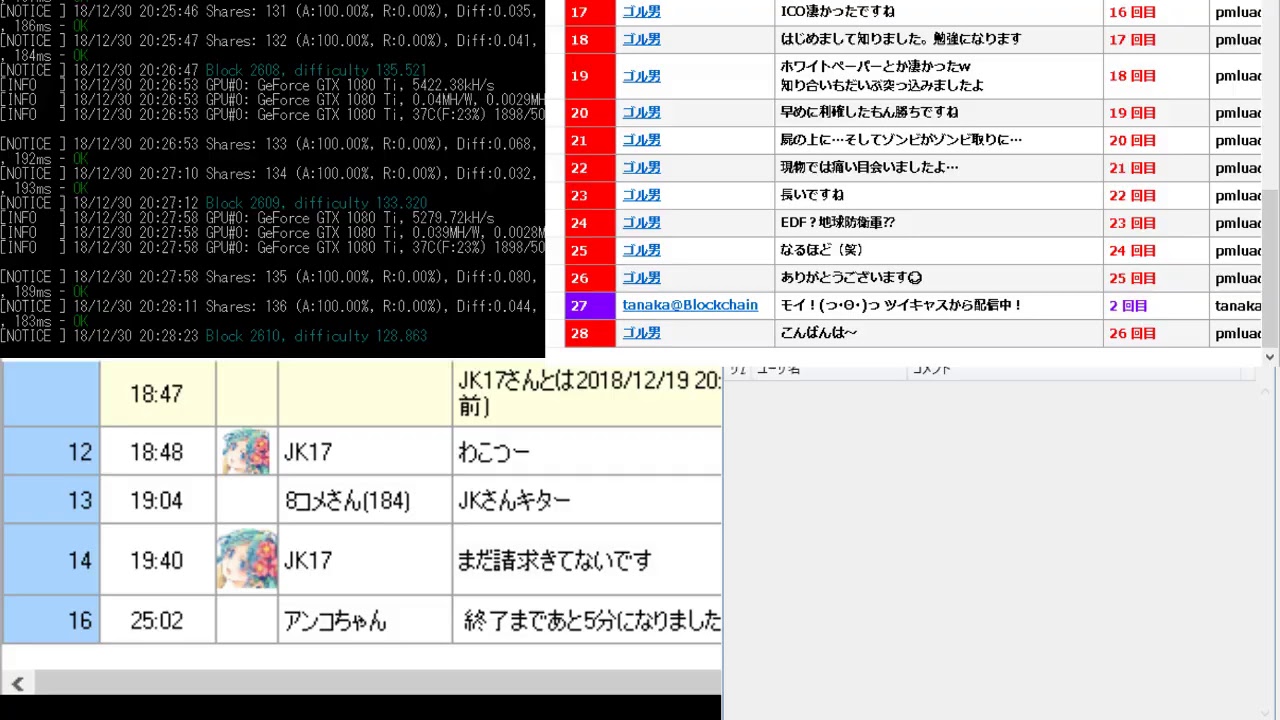Select the comment まだ請求きてないです

pyautogui.click(x=554, y=561)
